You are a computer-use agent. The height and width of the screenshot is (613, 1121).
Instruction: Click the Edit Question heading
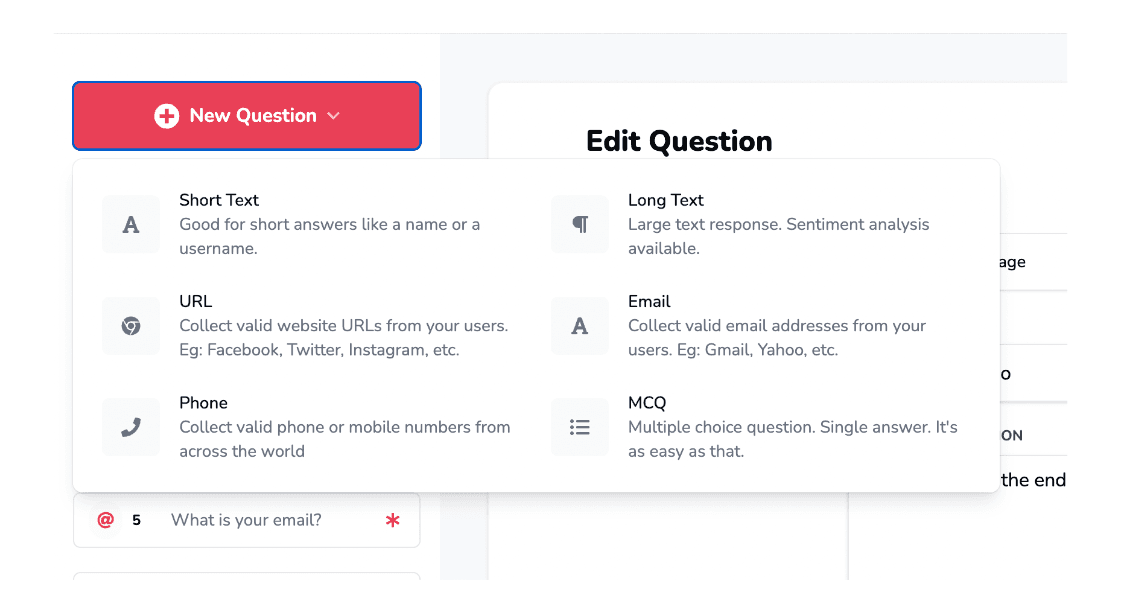point(679,141)
